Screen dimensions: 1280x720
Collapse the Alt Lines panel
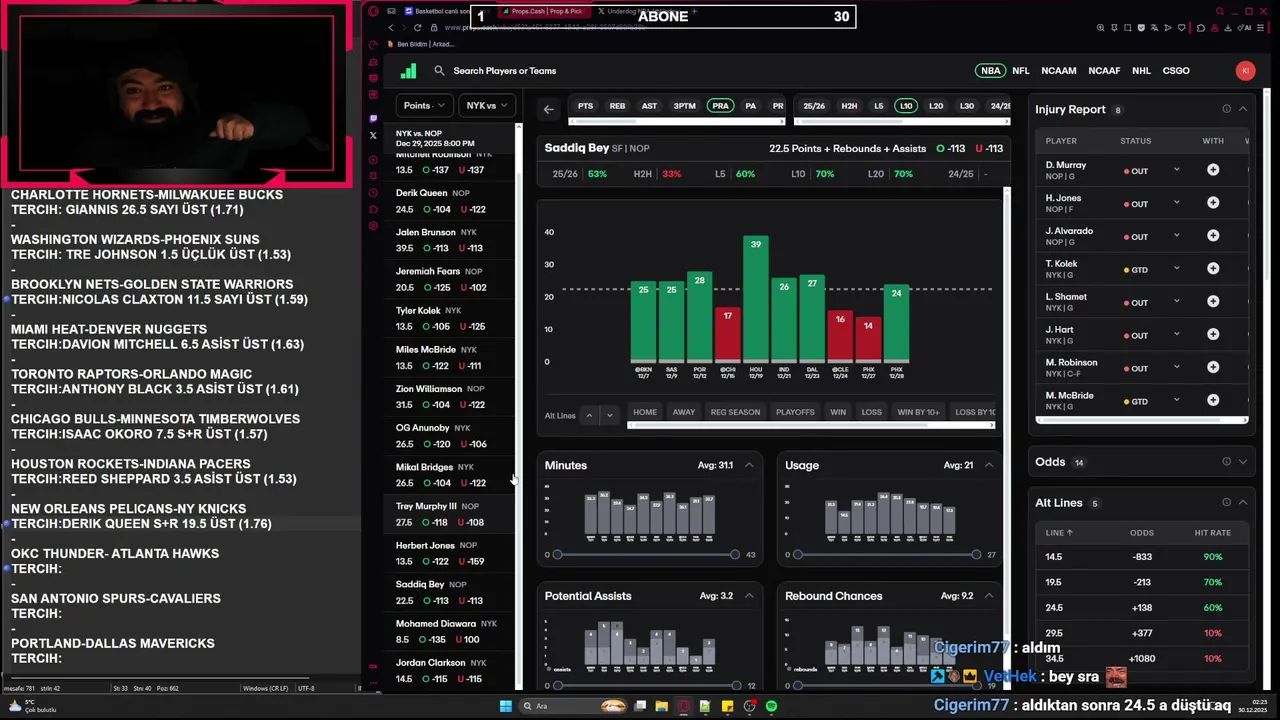[1243, 502]
